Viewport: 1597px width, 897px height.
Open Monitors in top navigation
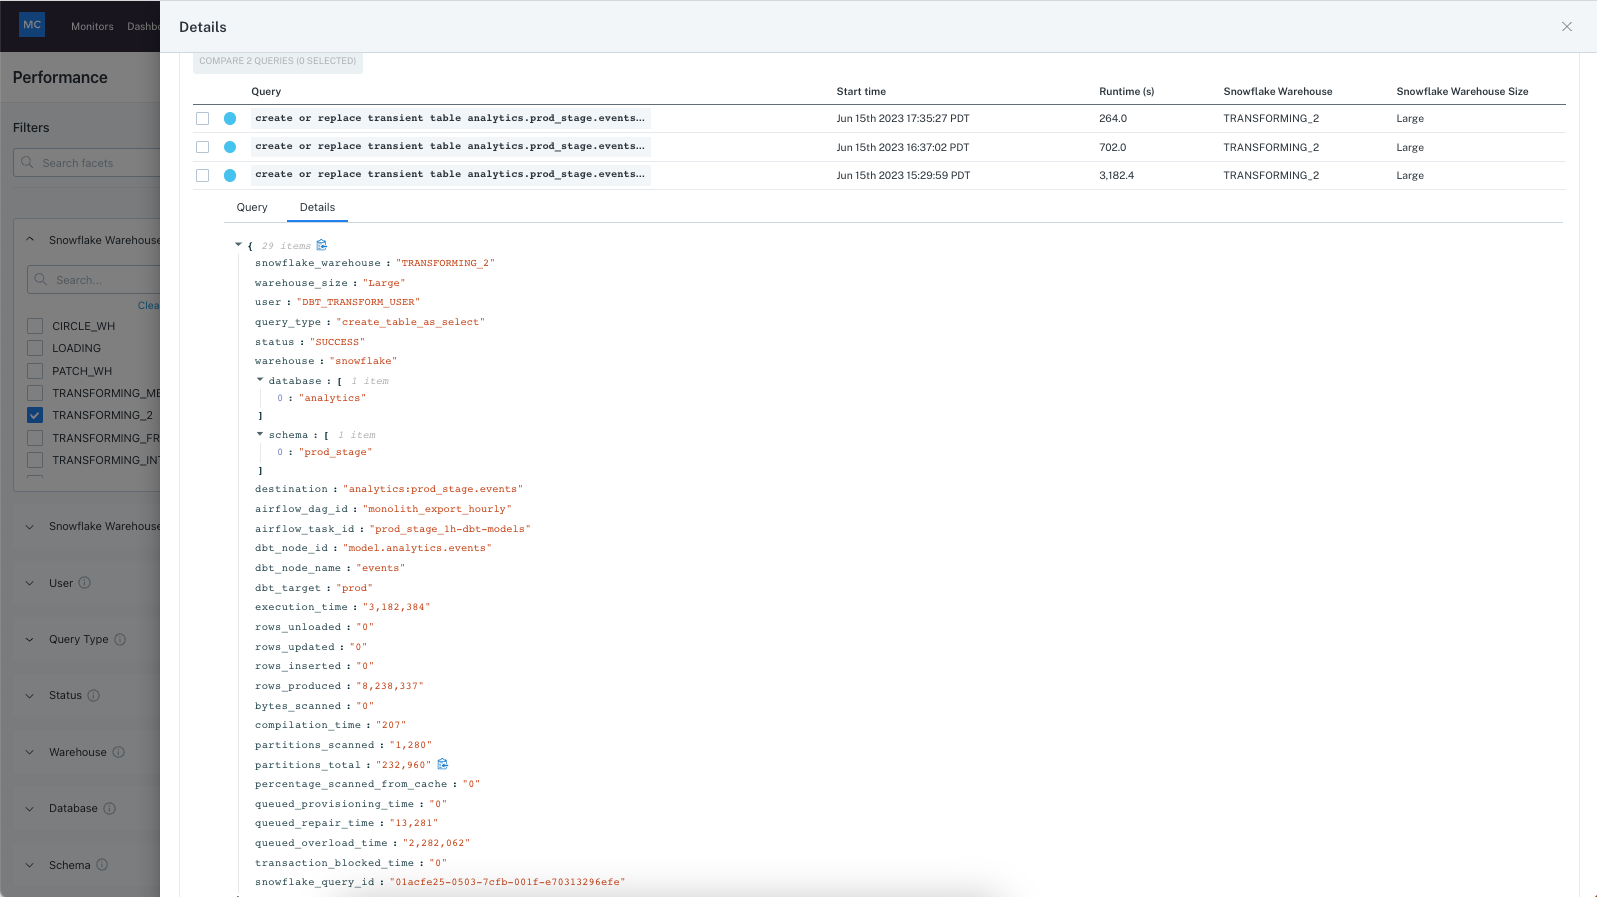(x=92, y=27)
